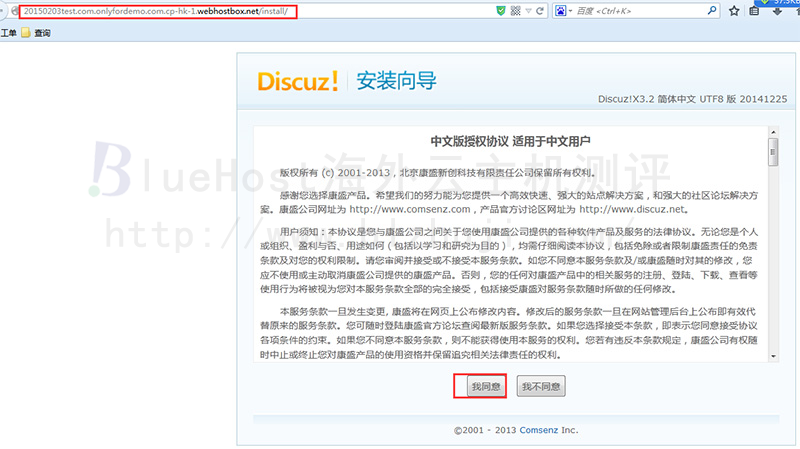Reload the page with refresh icon
800x449 pixels.
coord(540,11)
